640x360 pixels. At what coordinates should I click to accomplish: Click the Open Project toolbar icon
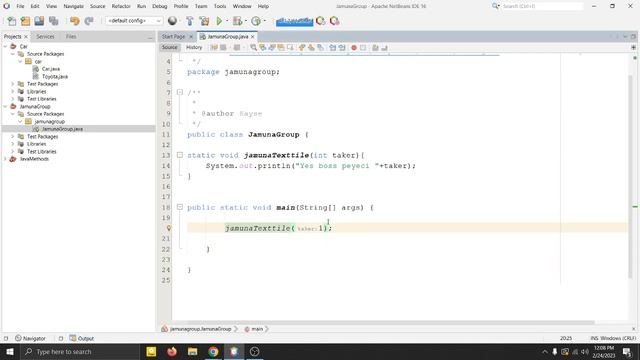coord(39,21)
